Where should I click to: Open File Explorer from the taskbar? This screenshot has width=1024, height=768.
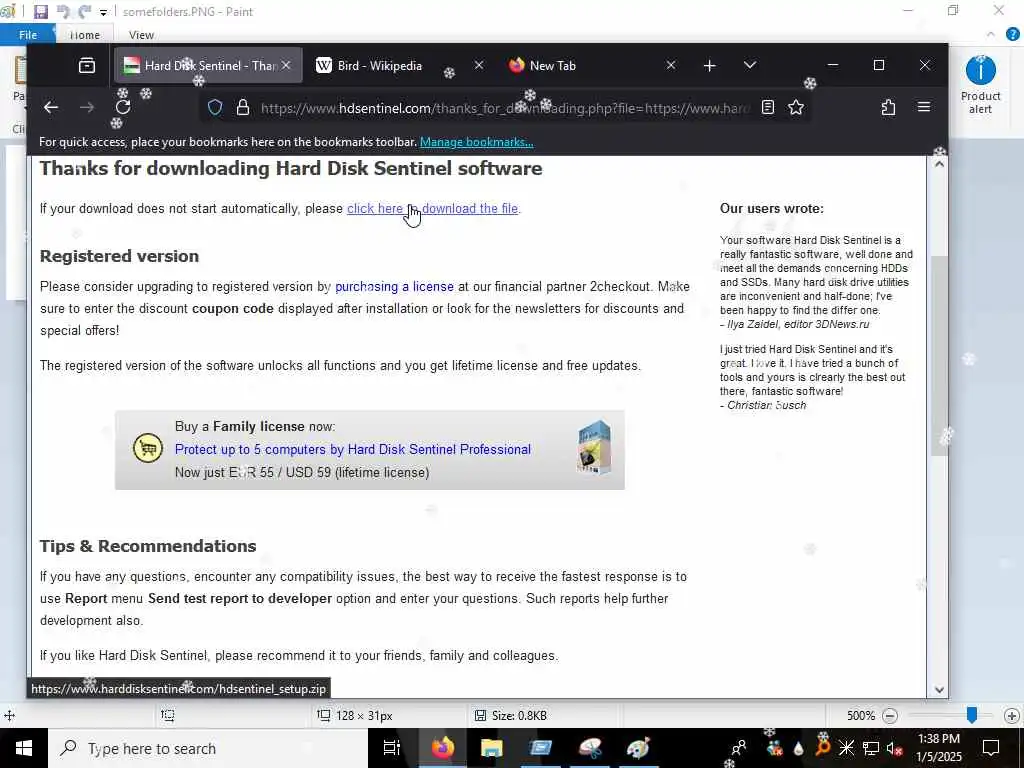click(x=491, y=748)
